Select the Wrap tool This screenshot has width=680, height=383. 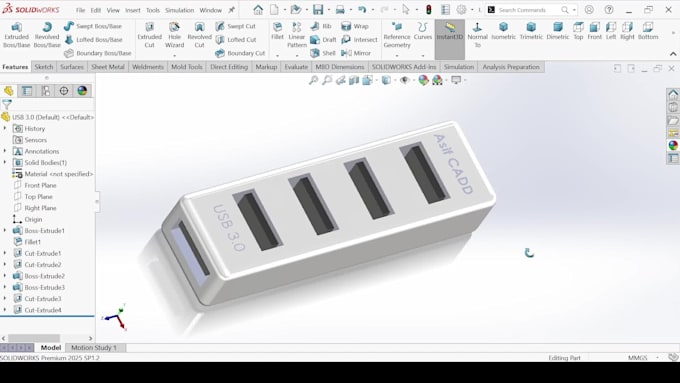[355, 26]
